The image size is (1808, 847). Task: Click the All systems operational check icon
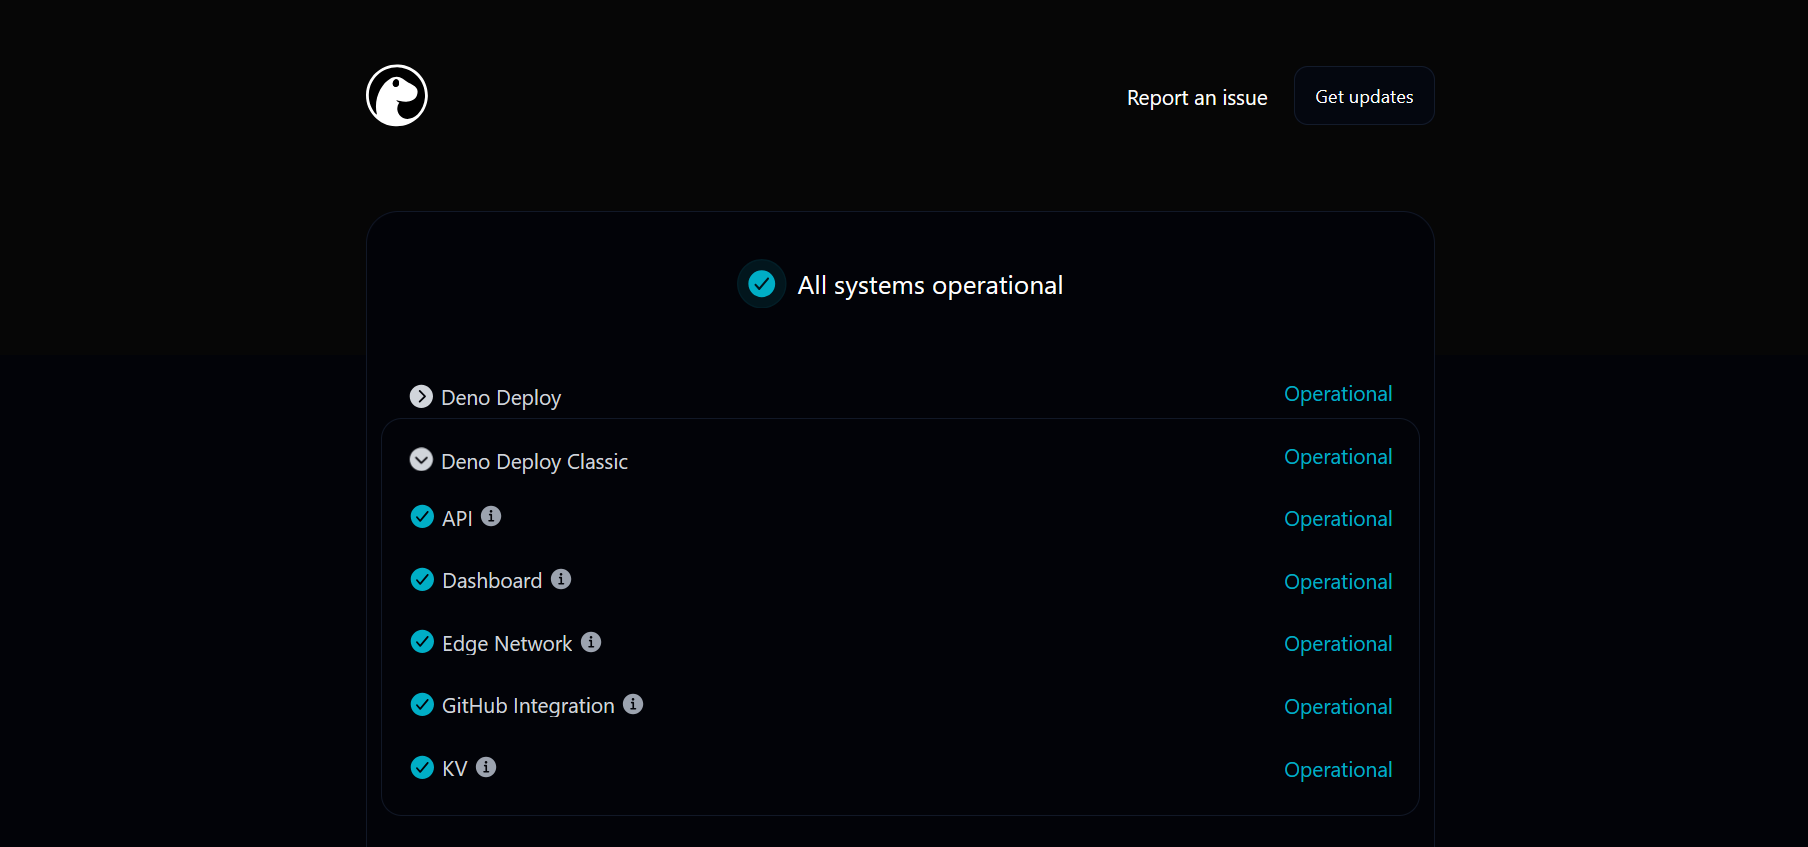coord(762,284)
